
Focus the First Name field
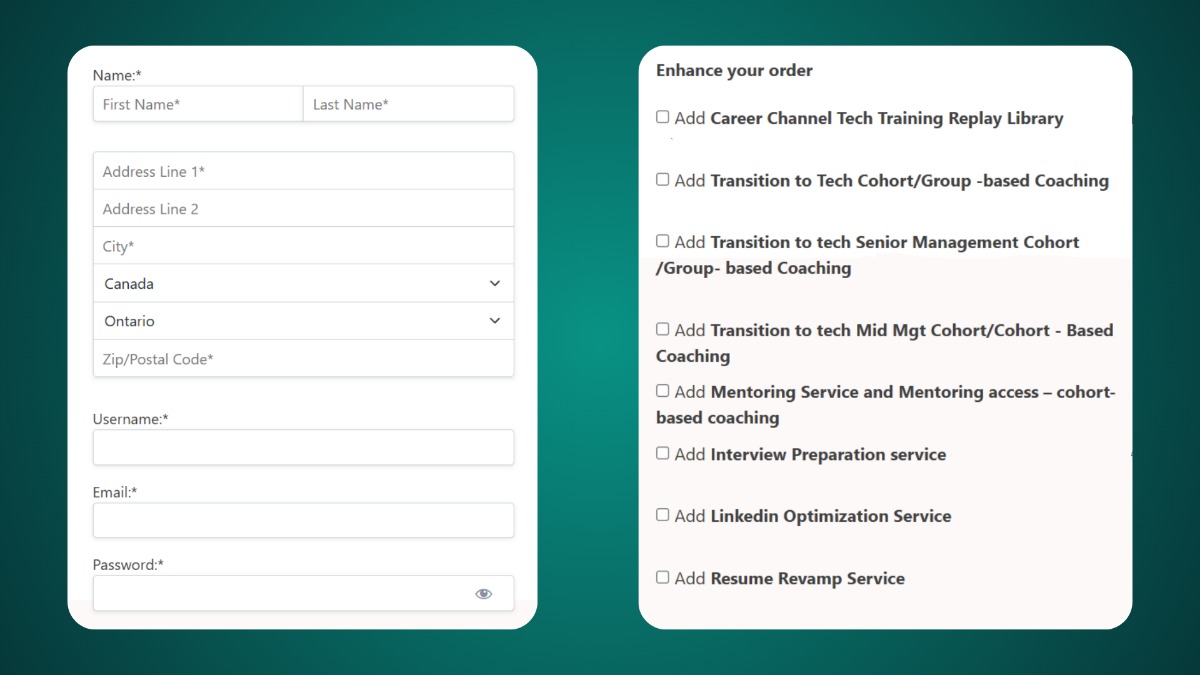198,104
